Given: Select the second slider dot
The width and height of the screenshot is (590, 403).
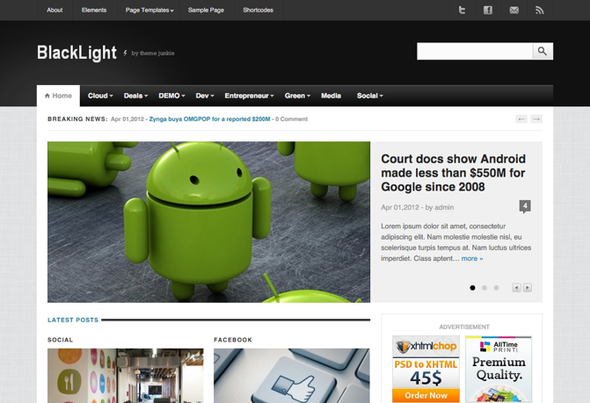Looking at the screenshot, I should (x=484, y=288).
